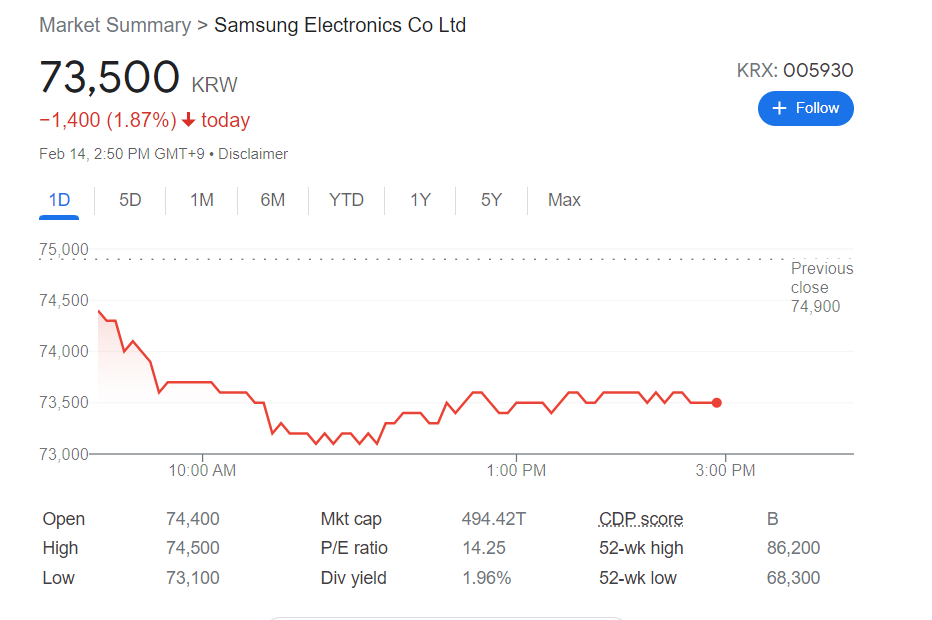Open the Market Summary breadcrumb link

point(114,25)
